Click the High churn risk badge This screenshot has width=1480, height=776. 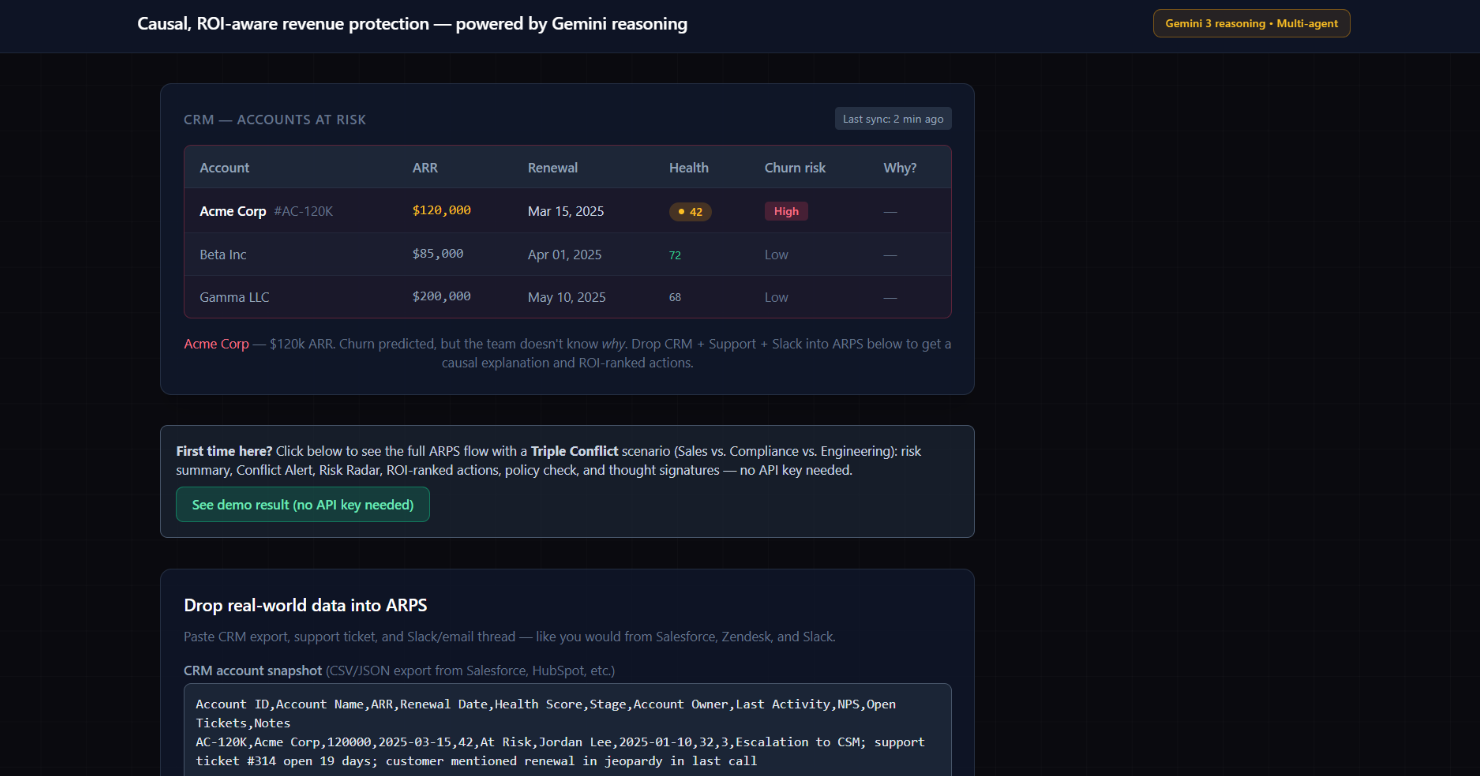click(x=786, y=211)
